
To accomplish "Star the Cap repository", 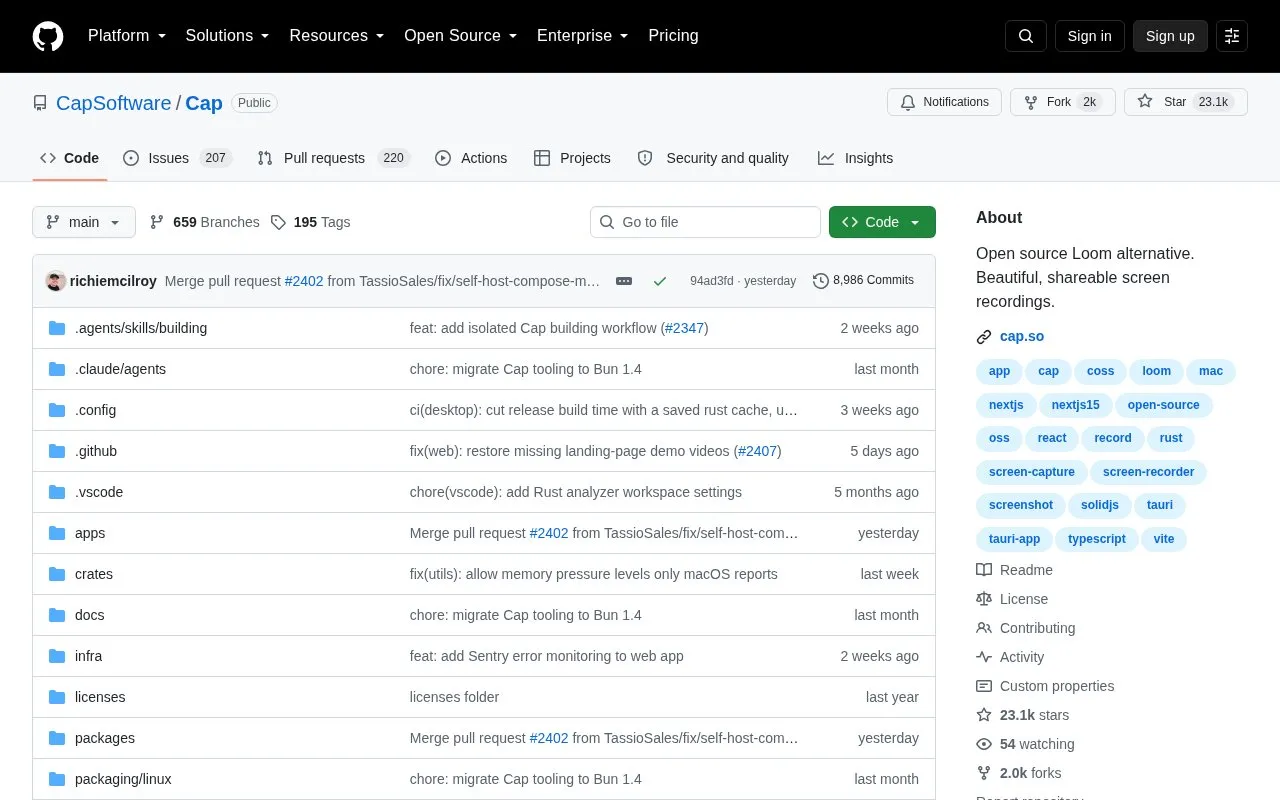I will pos(1186,102).
